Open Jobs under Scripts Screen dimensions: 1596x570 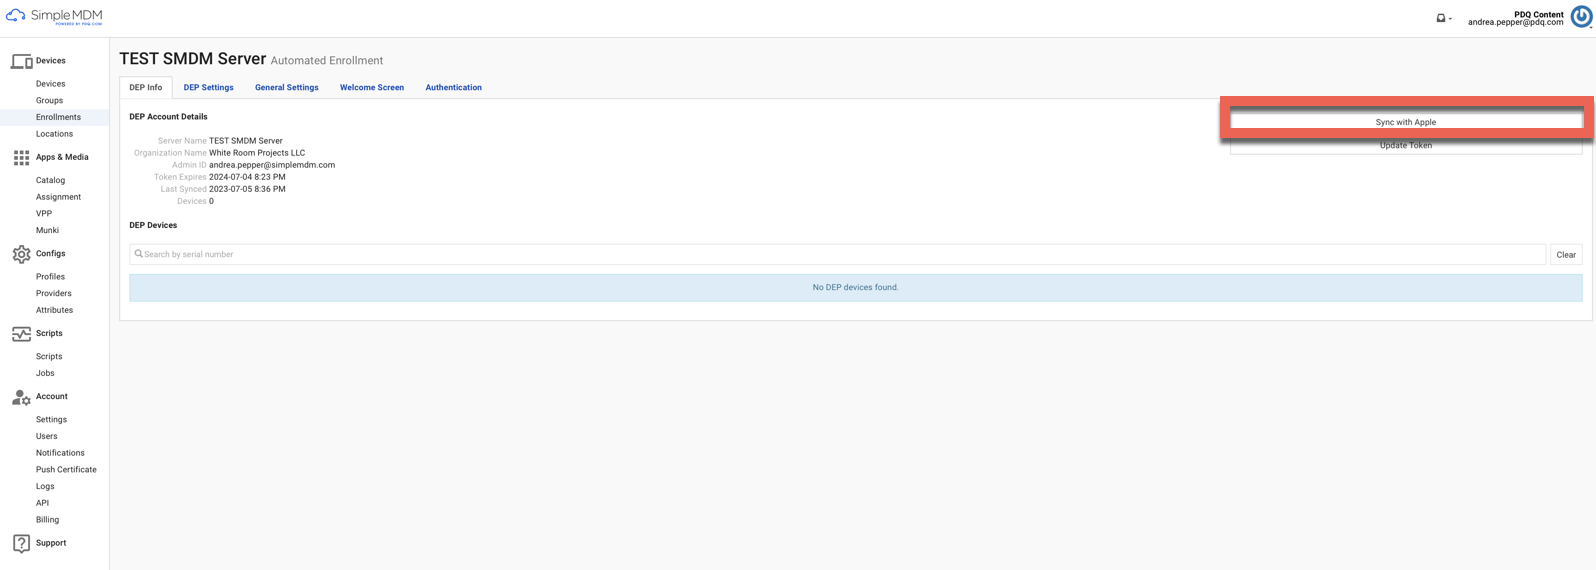click(45, 373)
